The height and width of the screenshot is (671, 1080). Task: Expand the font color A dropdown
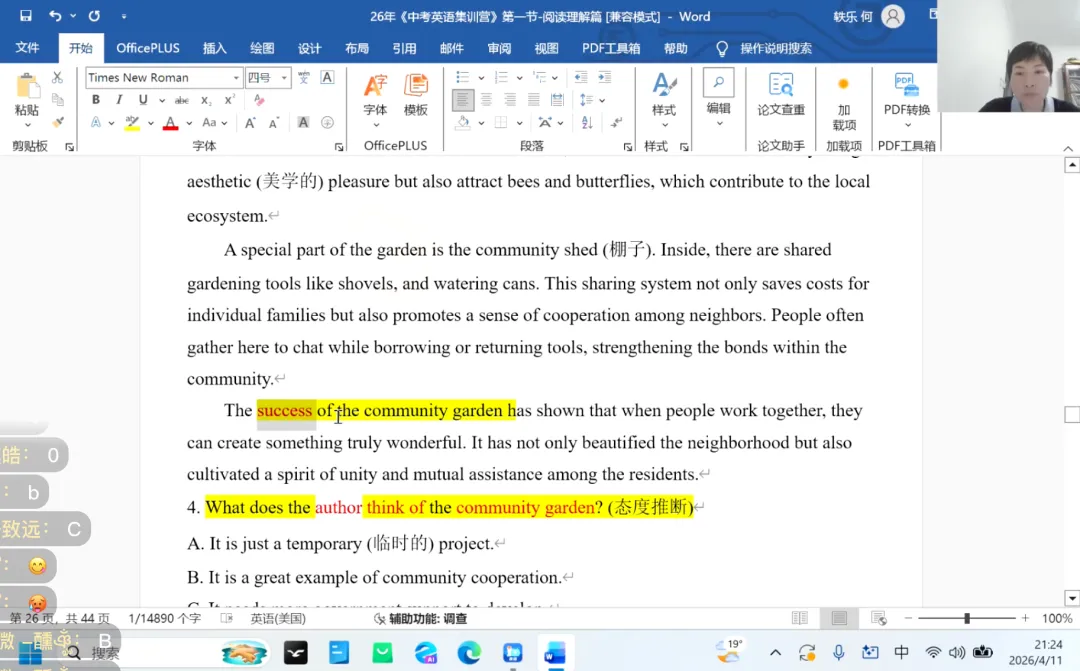tap(189, 122)
